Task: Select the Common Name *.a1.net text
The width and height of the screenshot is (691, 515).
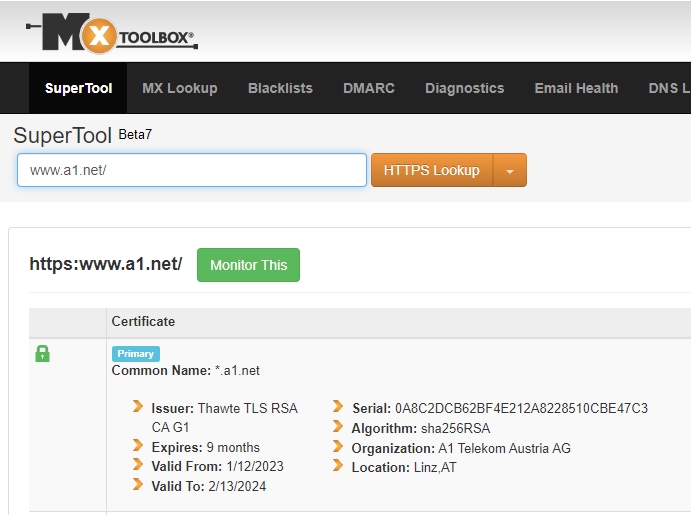Action: tap(186, 371)
